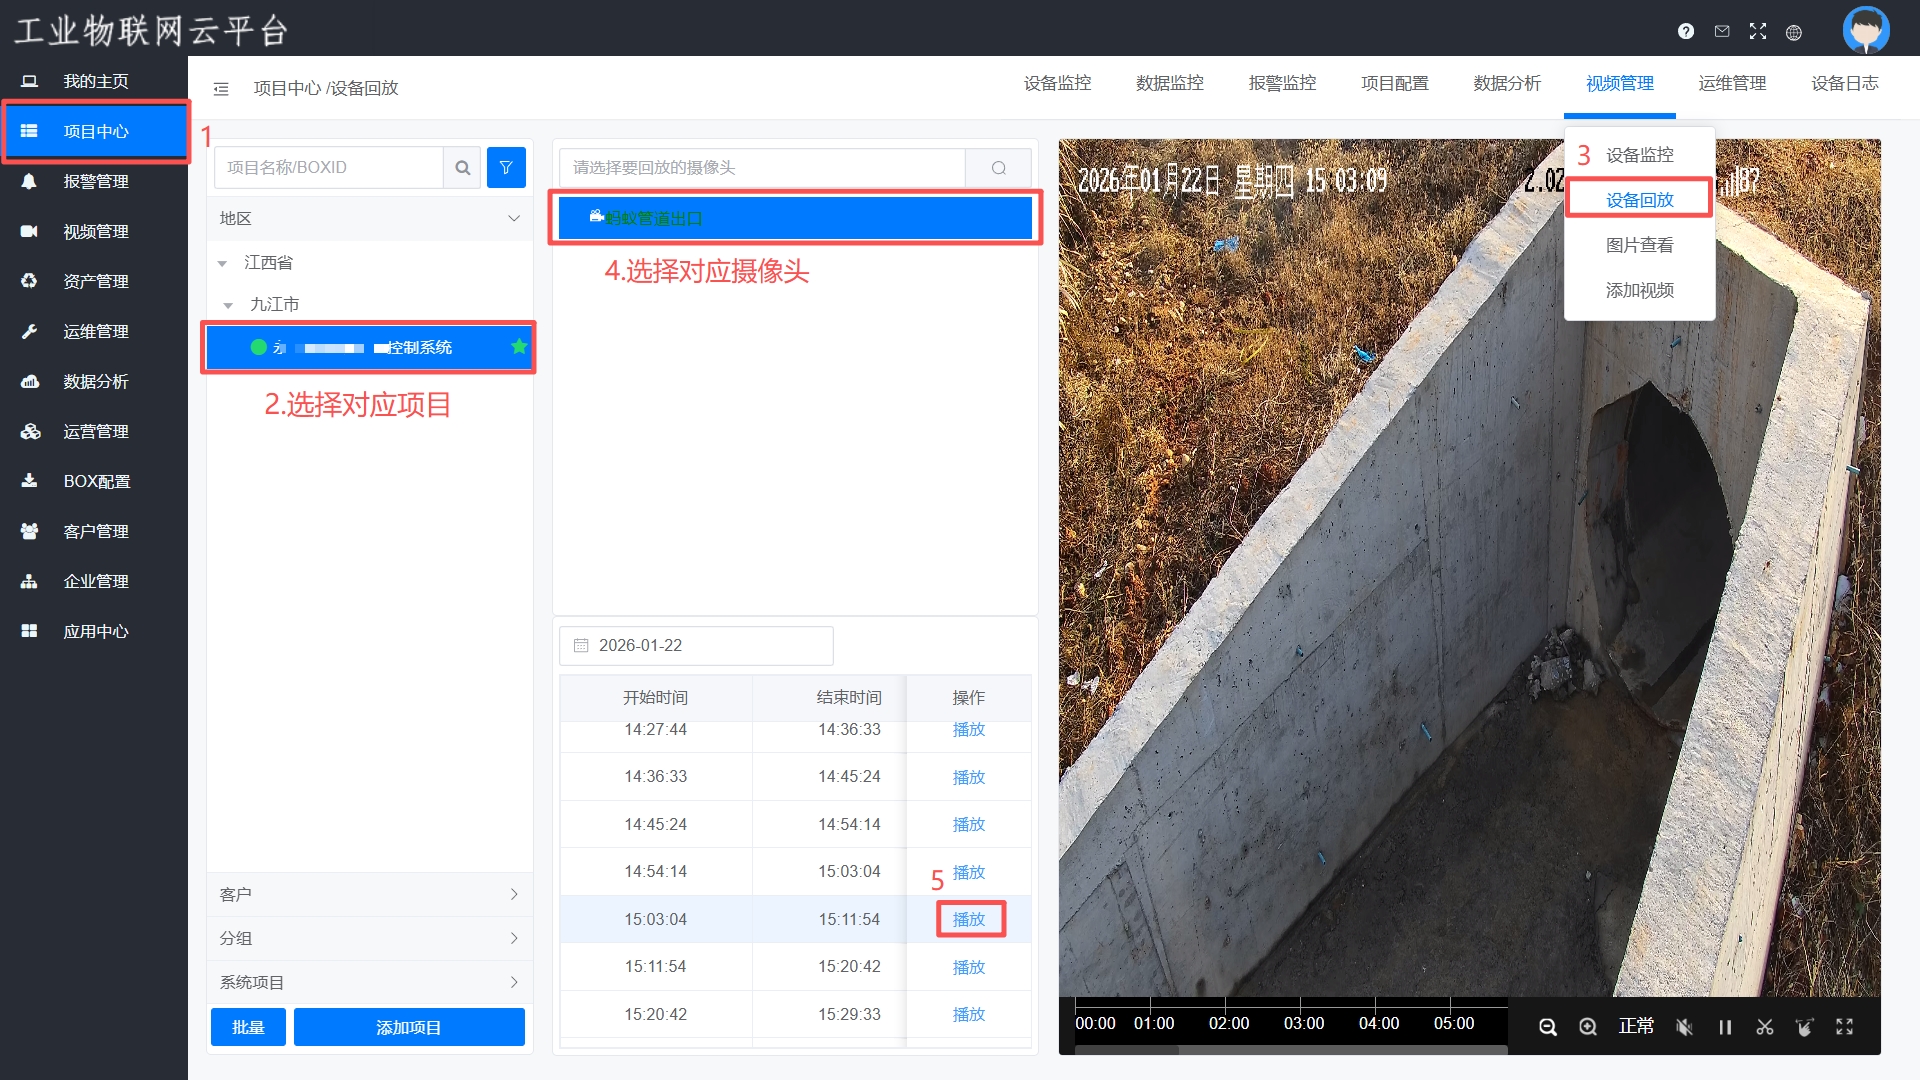This screenshot has width=1920, height=1080.
Task: Click the 03:00 mark on timeline
Action: point(1303,1024)
